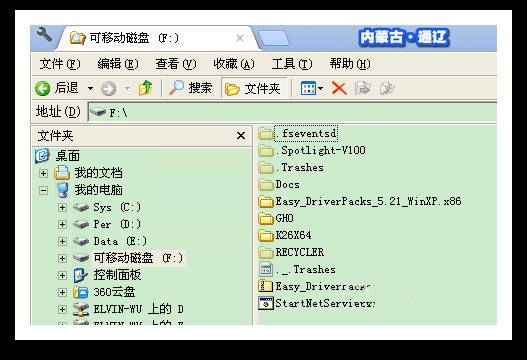Viewport: 527px width, 360px height.
Task: Open the Search magnifier tool
Action: click(x=176, y=88)
